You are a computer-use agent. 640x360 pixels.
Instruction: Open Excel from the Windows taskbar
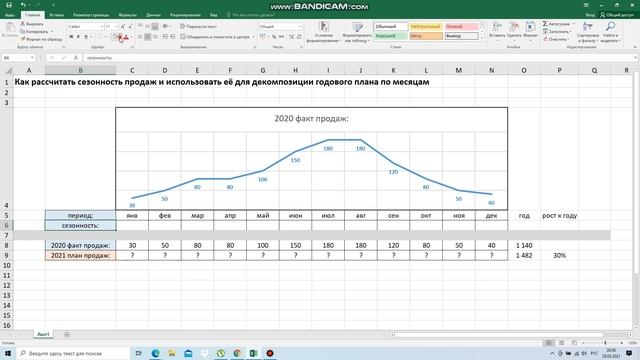click(x=253, y=353)
